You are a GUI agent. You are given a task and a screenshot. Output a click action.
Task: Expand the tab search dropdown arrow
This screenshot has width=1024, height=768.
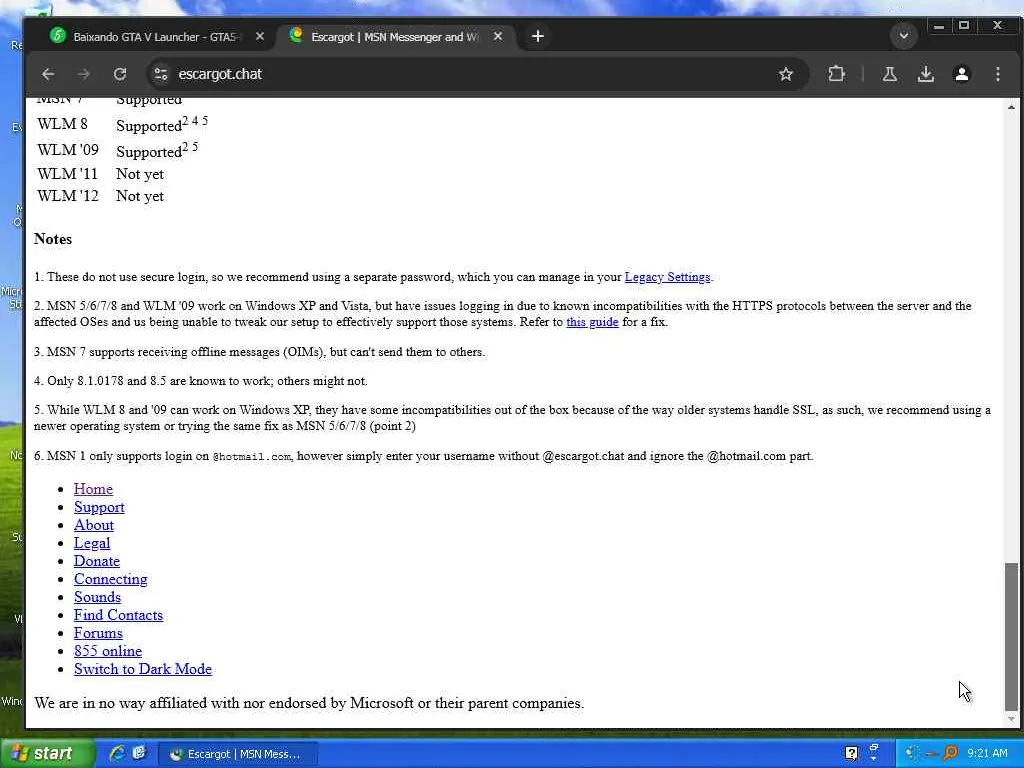pyautogui.click(x=904, y=36)
